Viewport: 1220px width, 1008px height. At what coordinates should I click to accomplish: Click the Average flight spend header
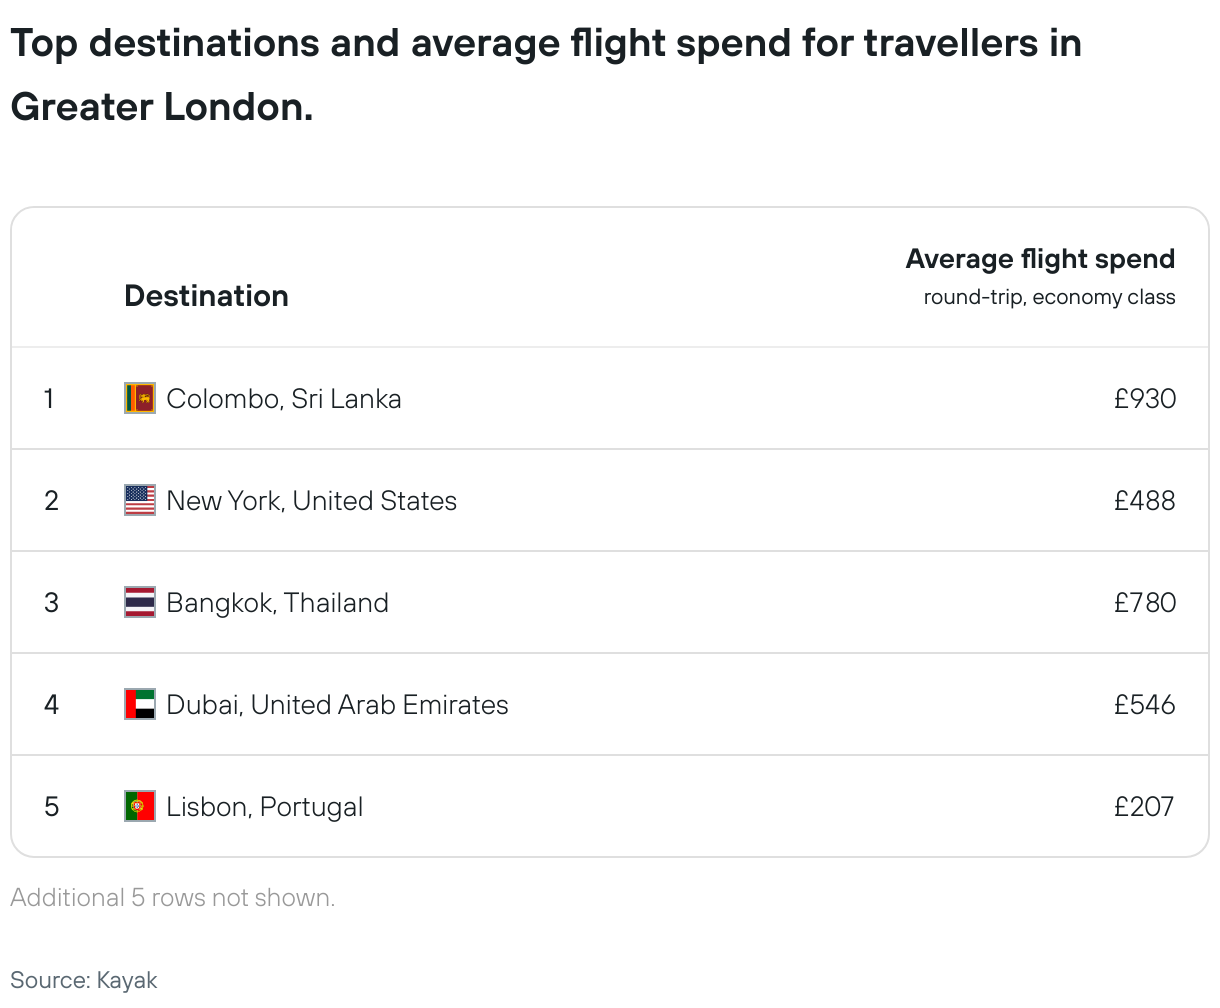point(1040,259)
